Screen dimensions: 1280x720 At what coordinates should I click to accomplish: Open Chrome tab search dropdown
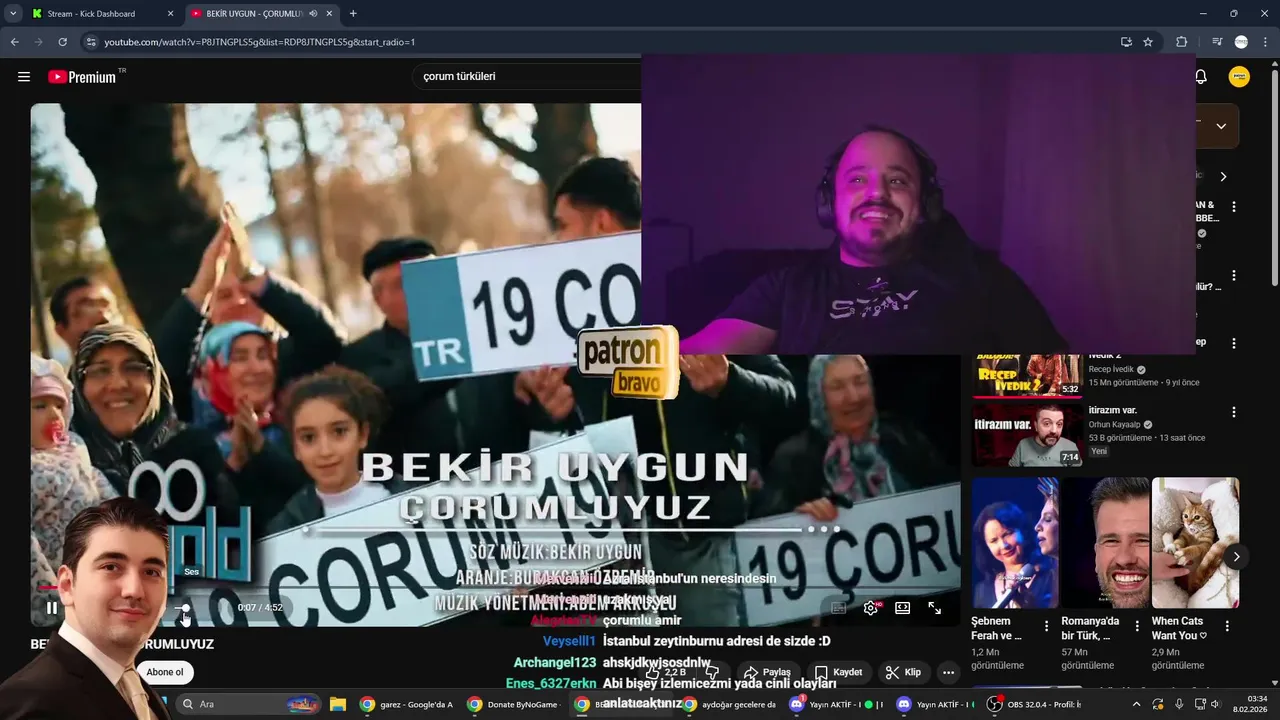pyautogui.click(x=13, y=14)
